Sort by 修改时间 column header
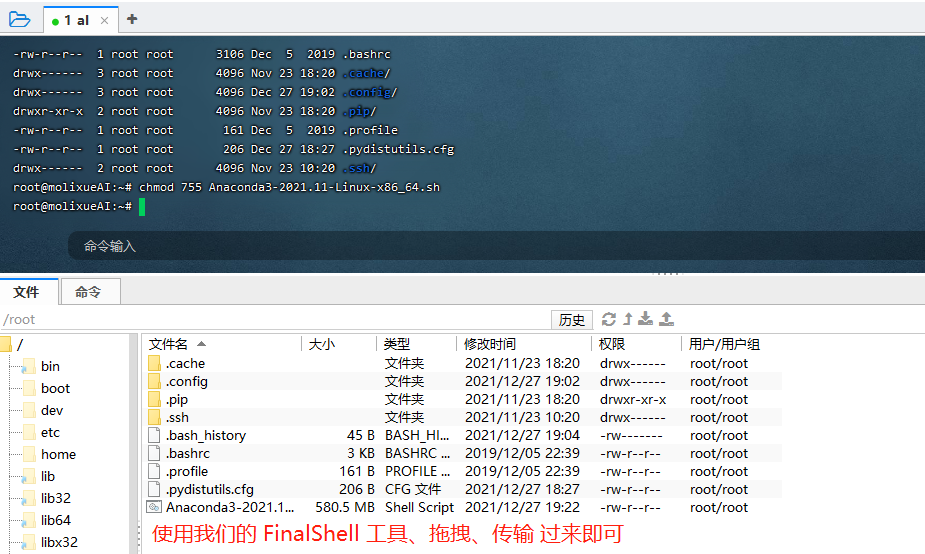 (x=524, y=344)
